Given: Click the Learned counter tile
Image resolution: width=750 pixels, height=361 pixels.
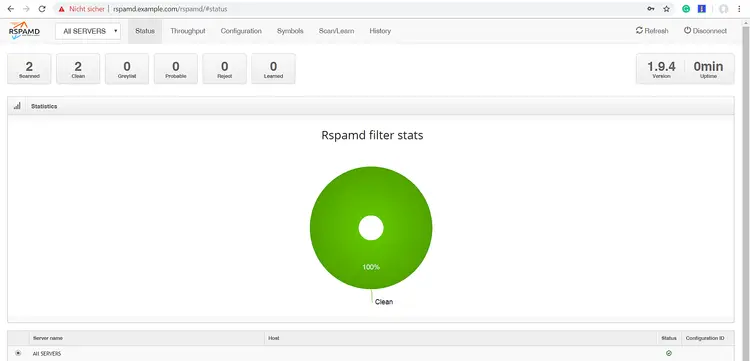Looking at the screenshot, I should point(273,69).
